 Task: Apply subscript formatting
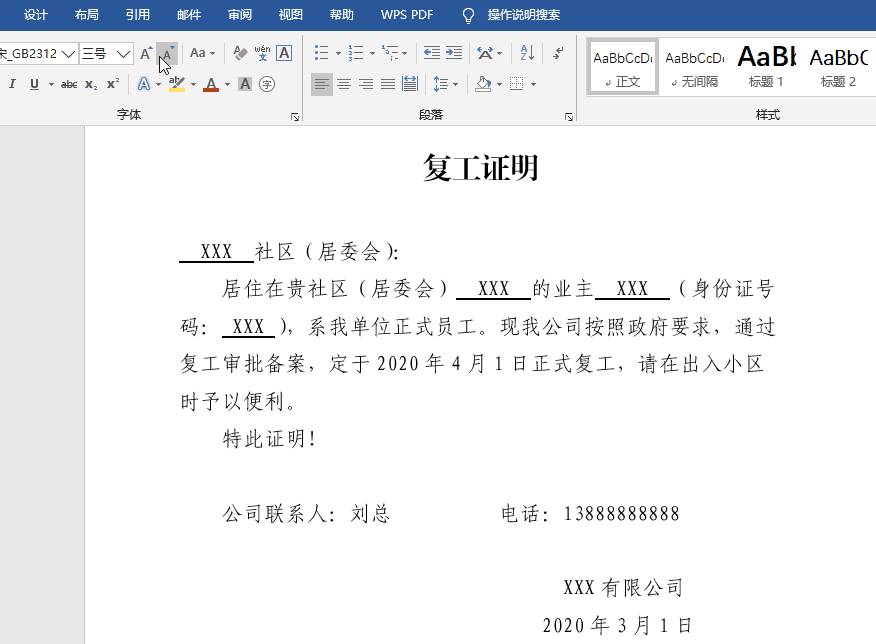coord(91,84)
